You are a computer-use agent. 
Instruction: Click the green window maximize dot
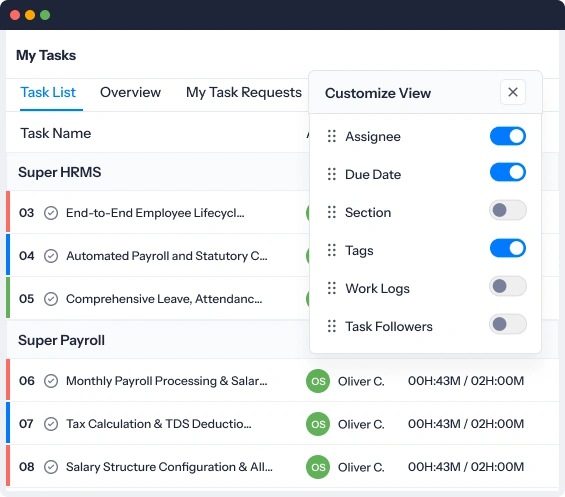pos(45,15)
